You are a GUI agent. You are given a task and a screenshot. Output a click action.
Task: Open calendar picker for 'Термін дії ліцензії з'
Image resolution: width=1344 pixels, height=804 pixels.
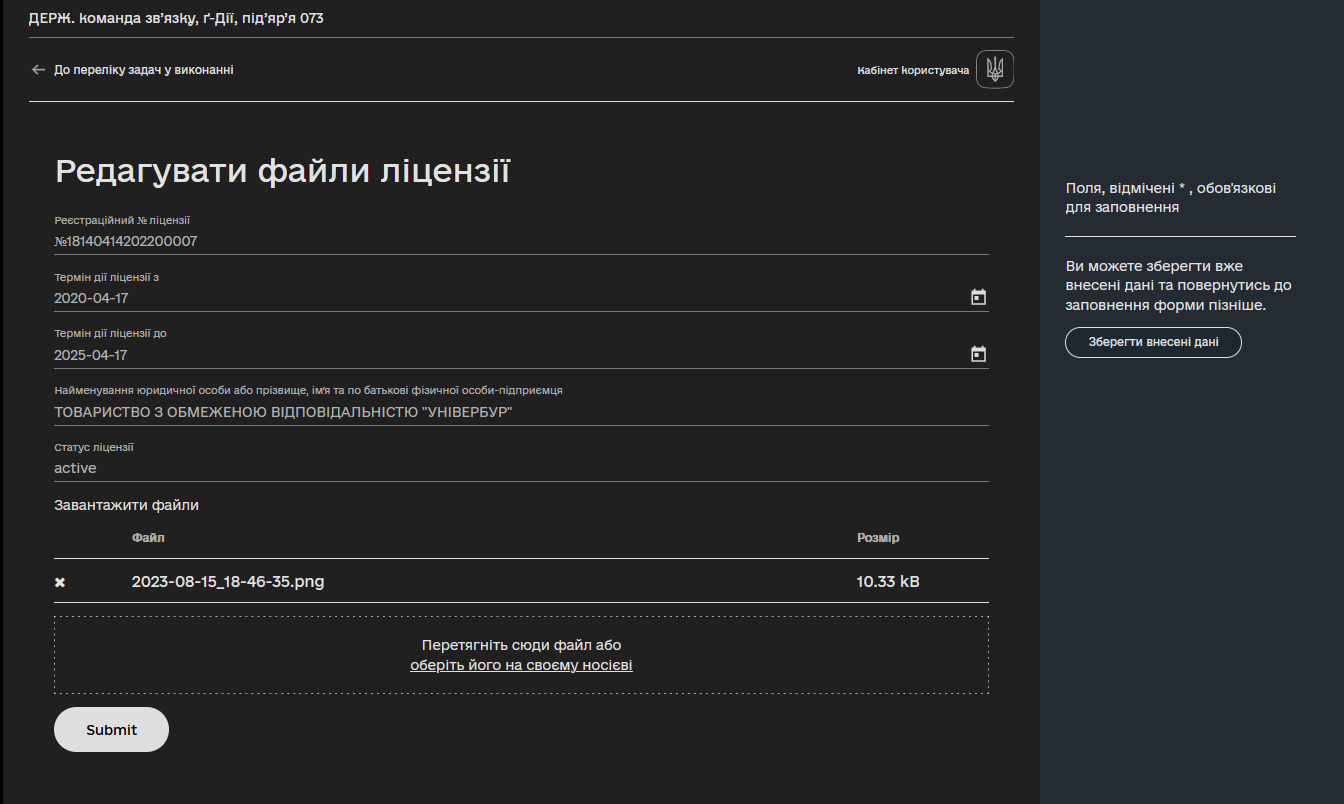click(x=978, y=297)
